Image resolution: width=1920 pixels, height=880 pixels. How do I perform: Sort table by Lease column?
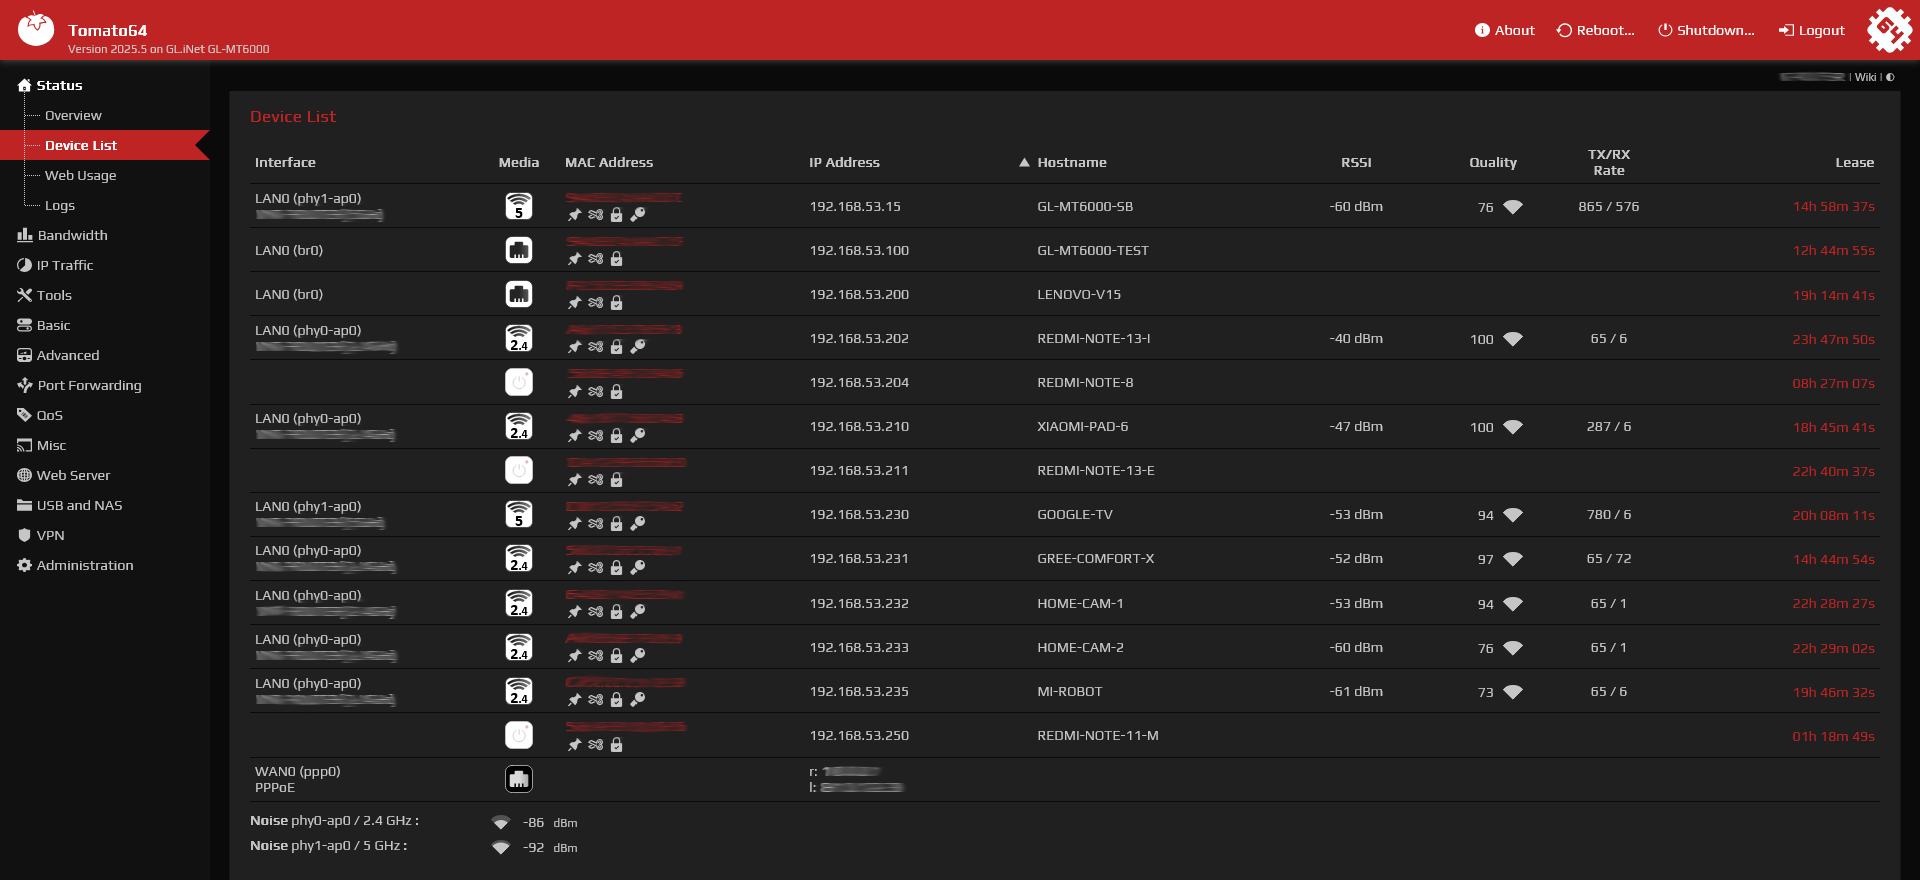click(1855, 162)
